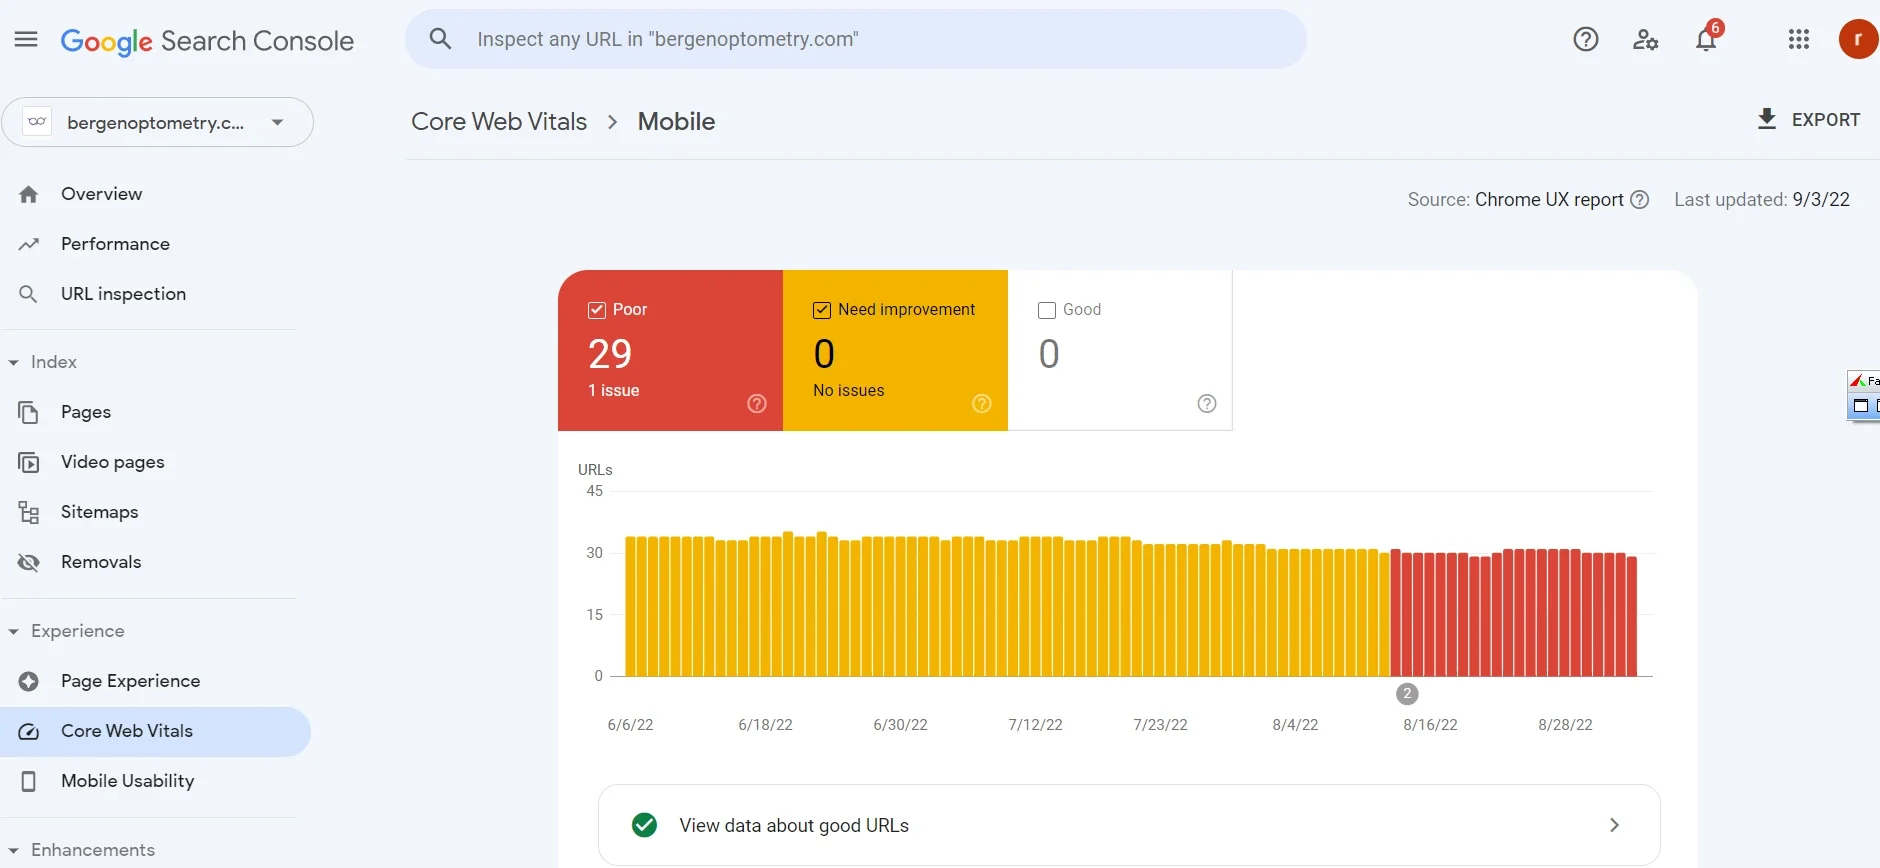Open users and permissions settings icon
This screenshot has height=868, width=1880.
click(x=1645, y=39)
